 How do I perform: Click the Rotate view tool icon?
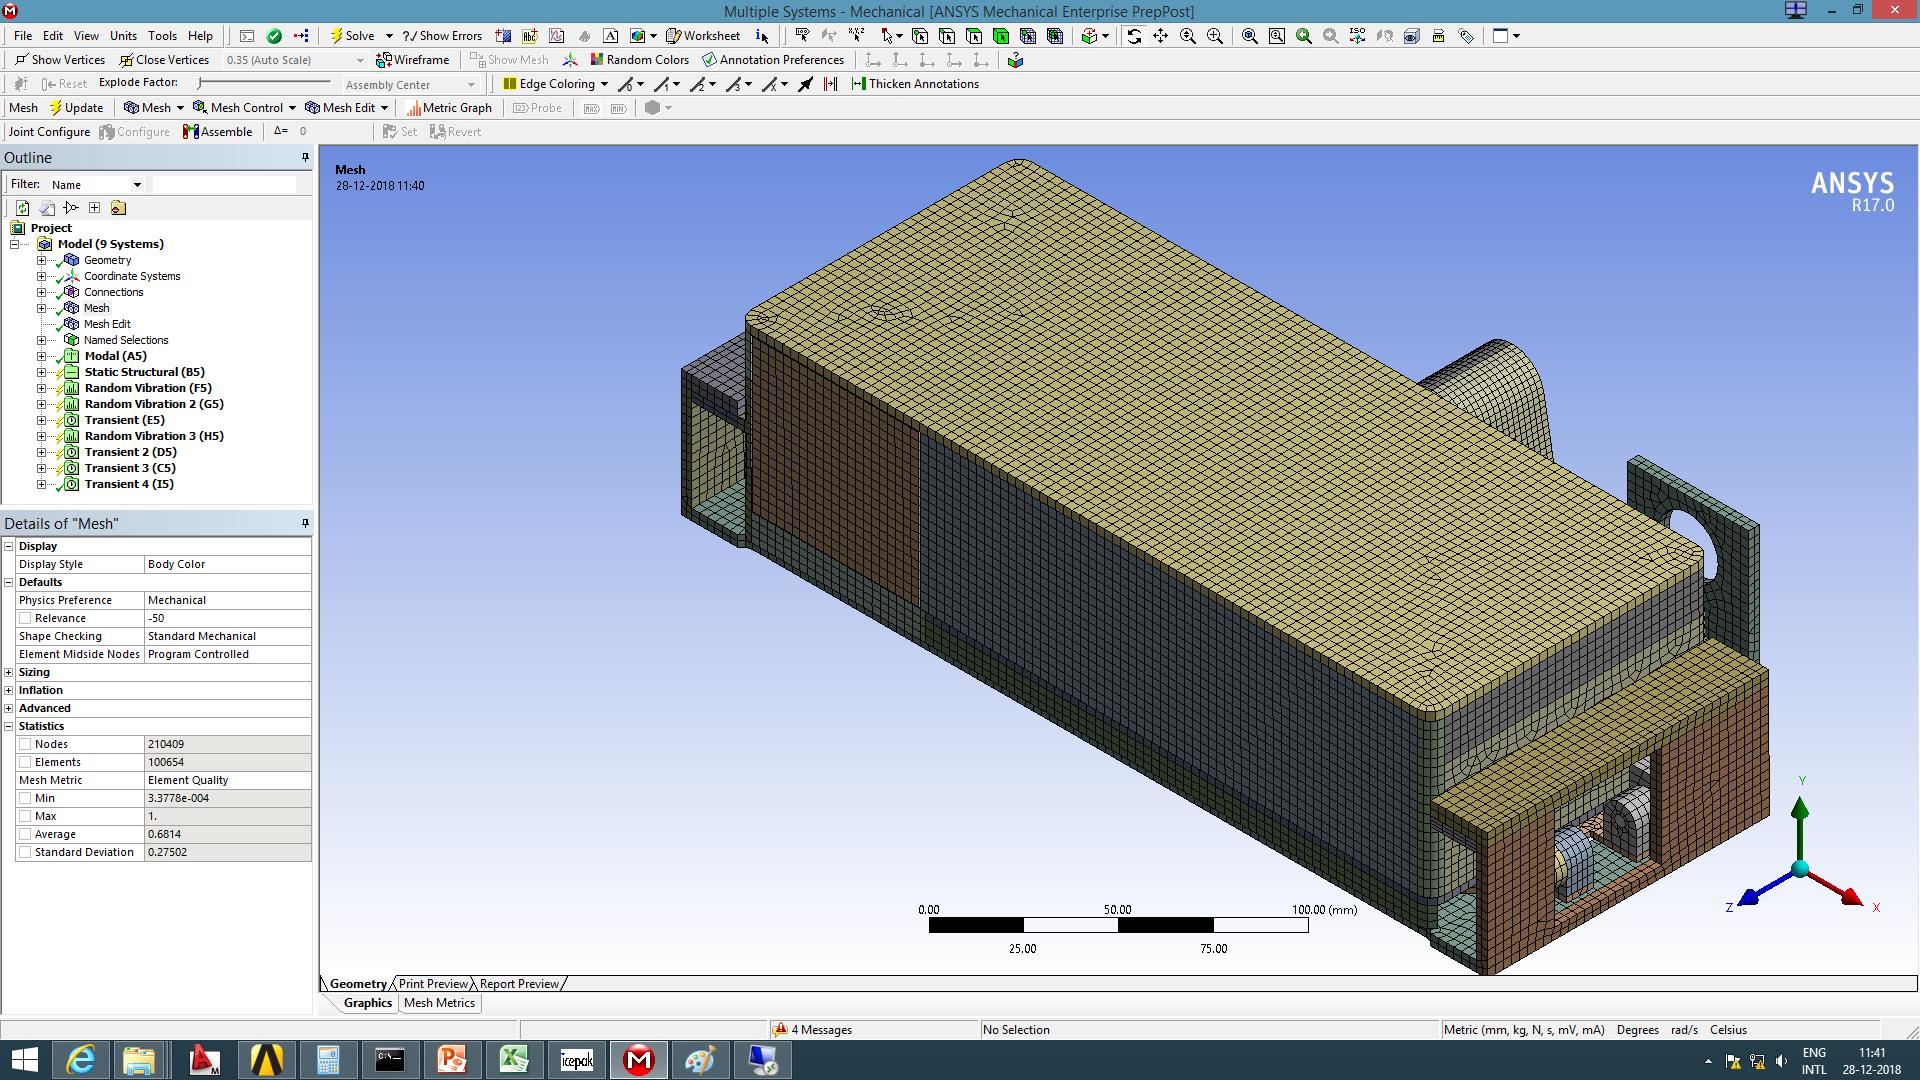pyautogui.click(x=1134, y=36)
